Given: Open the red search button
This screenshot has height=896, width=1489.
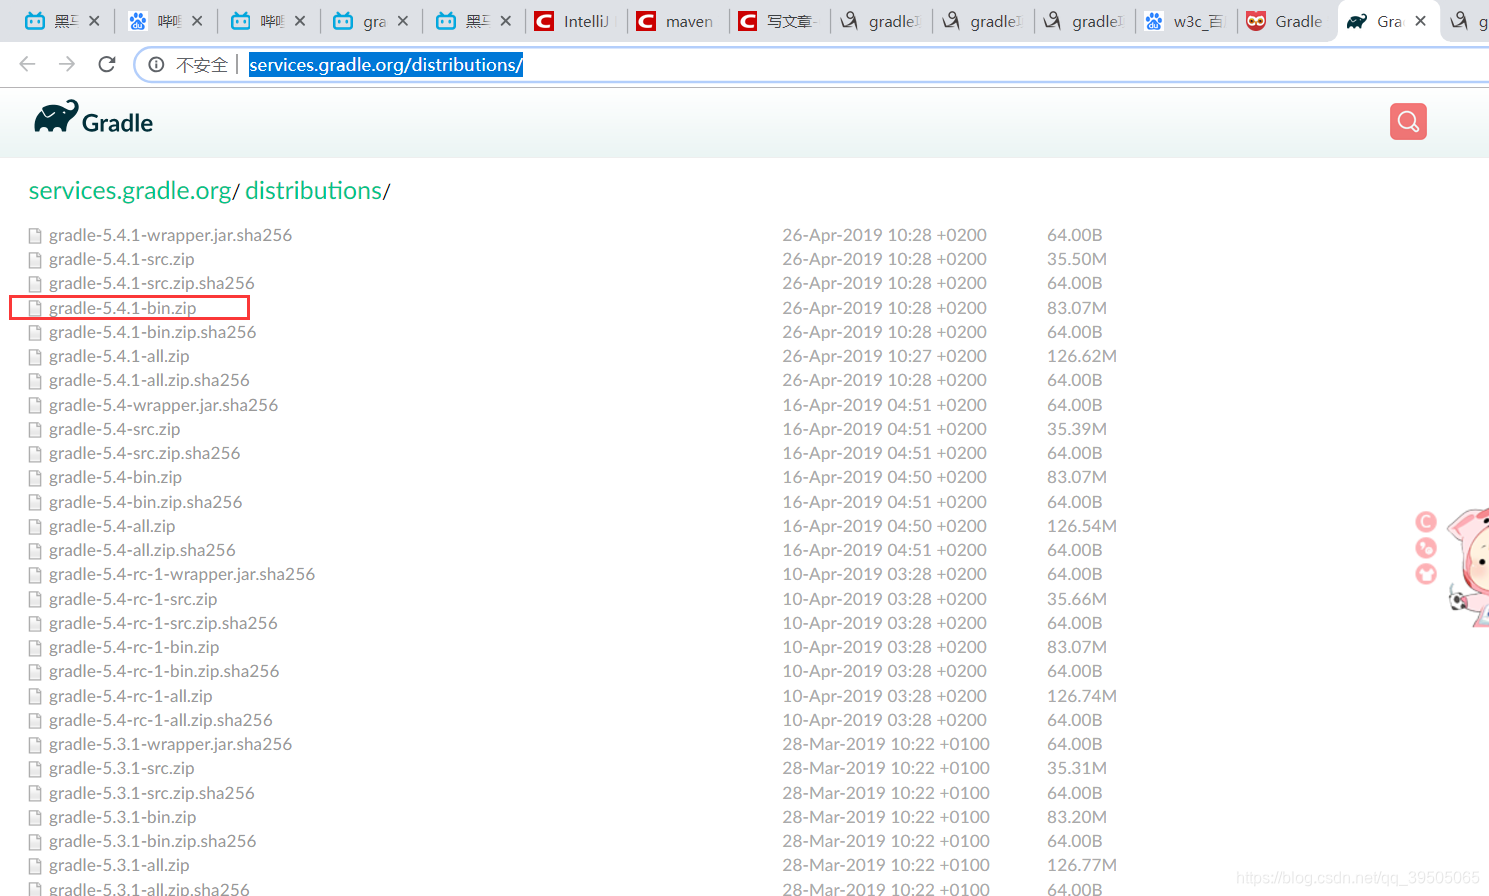Looking at the screenshot, I should pos(1408,122).
